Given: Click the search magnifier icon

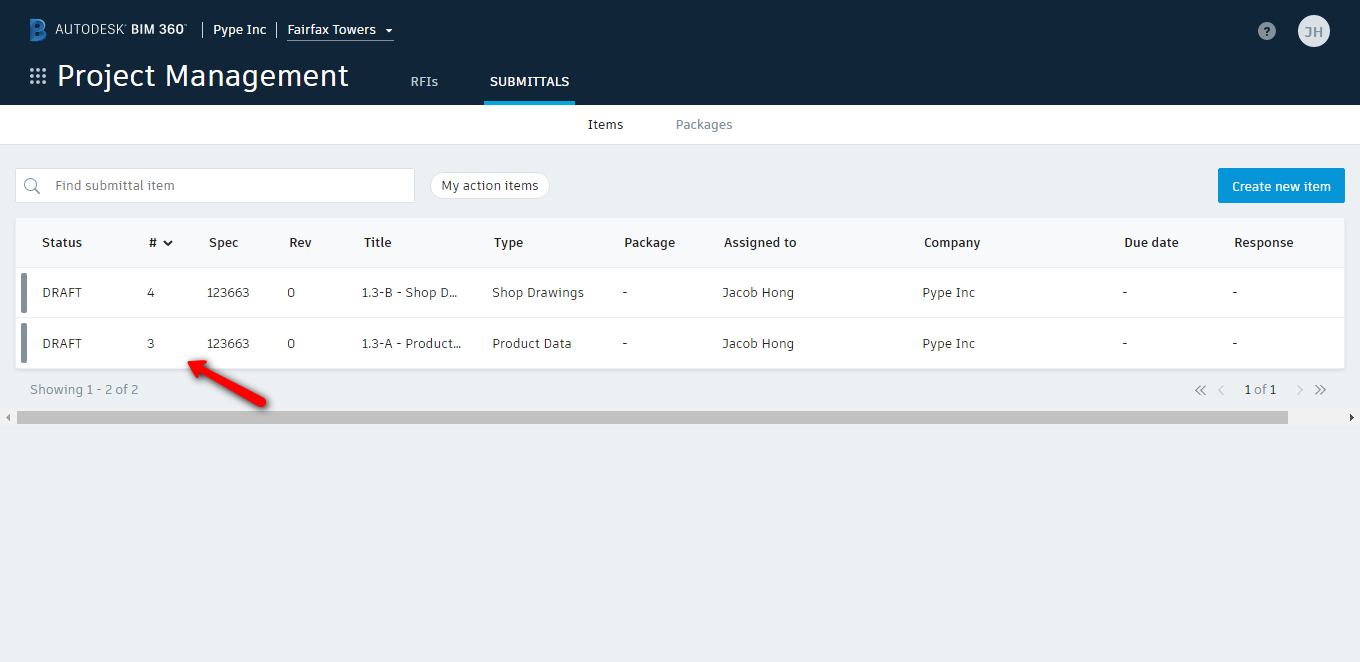Looking at the screenshot, I should click(x=32, y=186).
